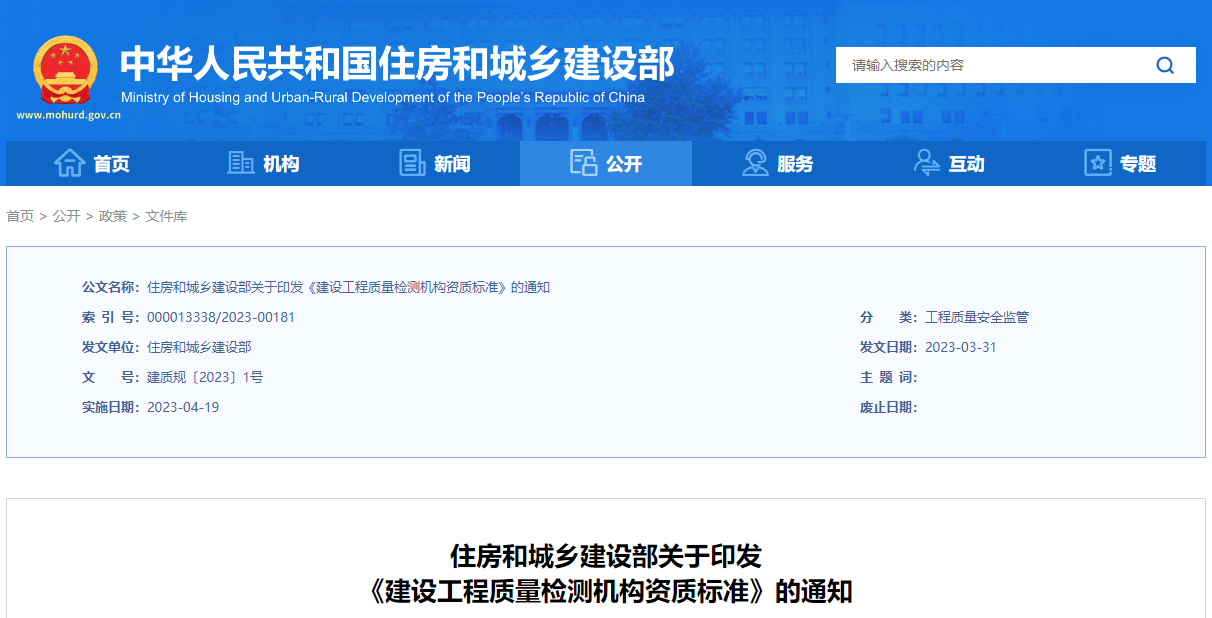1212x618 pixels.
Task: Click 住房和城乡建设部 issuing unit value
Action: [x=199, y=347]
